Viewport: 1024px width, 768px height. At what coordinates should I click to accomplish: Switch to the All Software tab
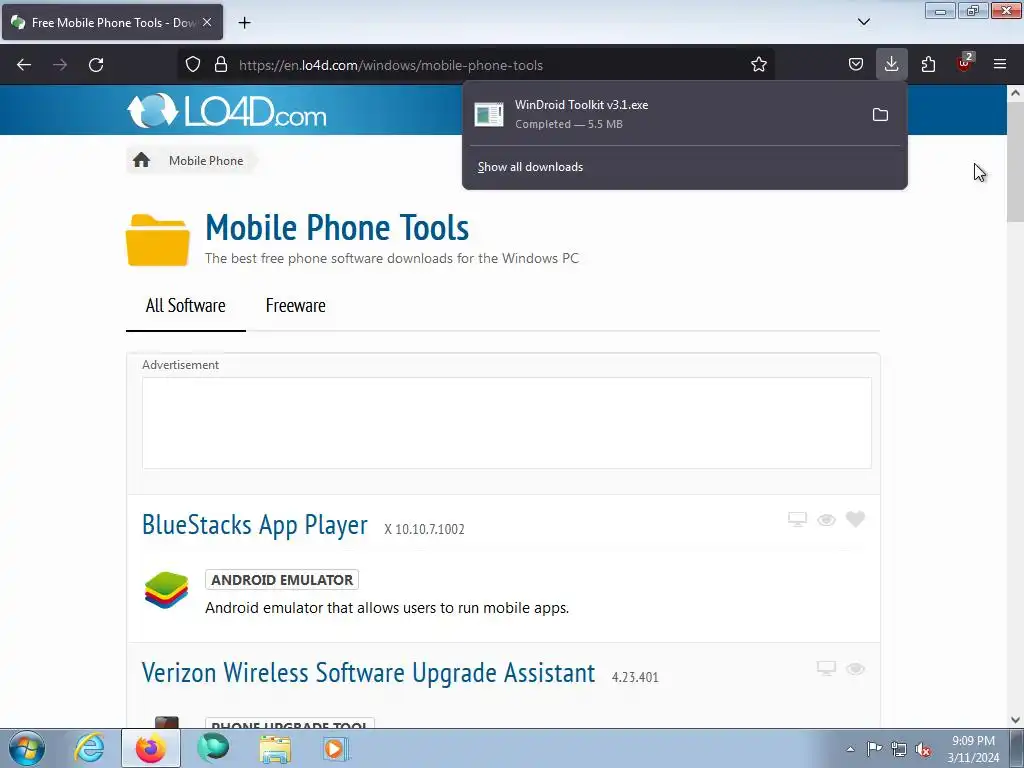185,306
